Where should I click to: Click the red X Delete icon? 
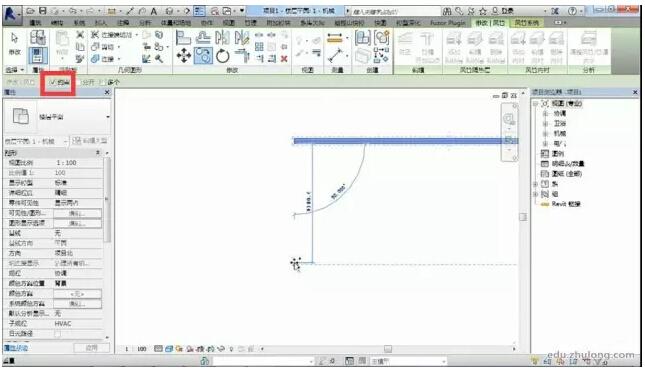[284, 59]
